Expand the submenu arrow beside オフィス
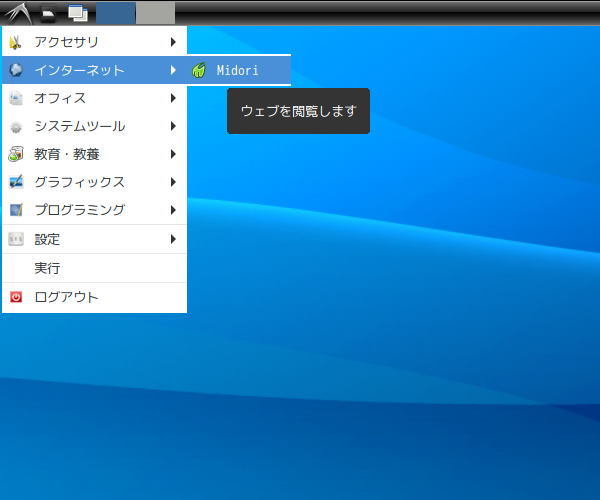The image size is (600, 500). click(x=173, y=98)
